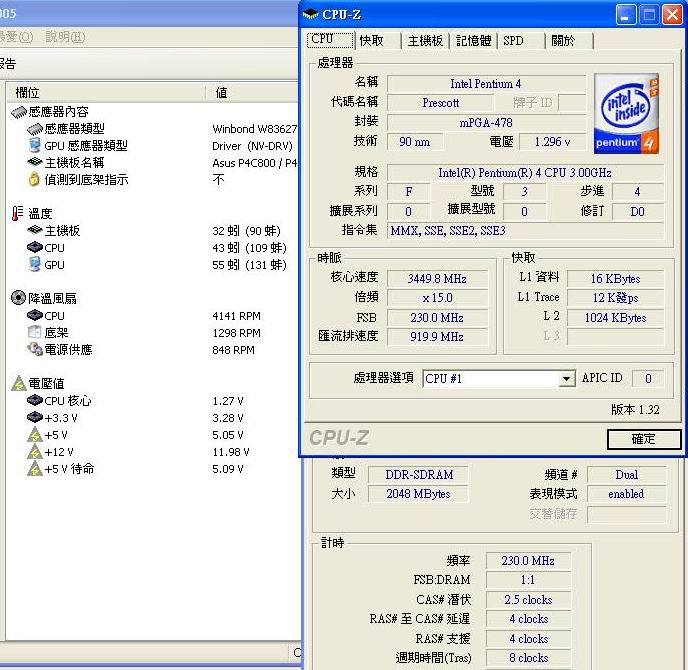Click the CPU-Z title bar chip icon

pyautogui.click(x=311, y=14)
